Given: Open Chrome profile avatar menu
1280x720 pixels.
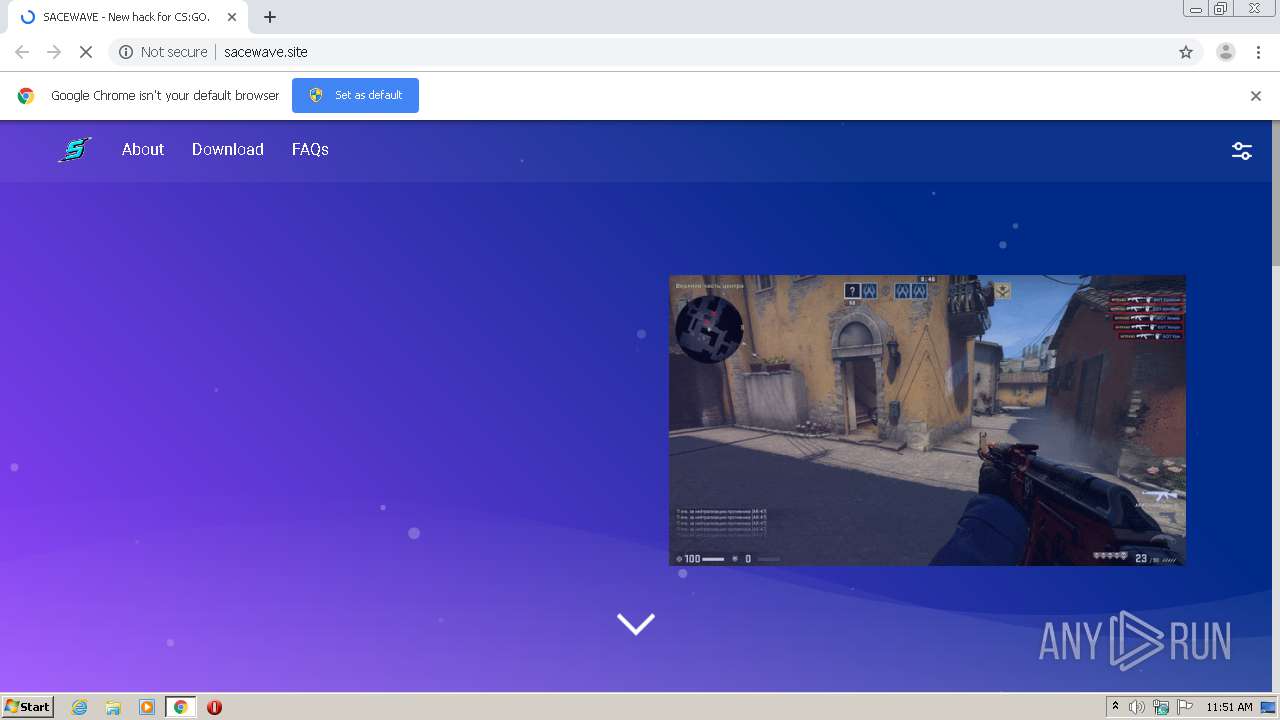Looking at the screenshot, I should 1226,52.
